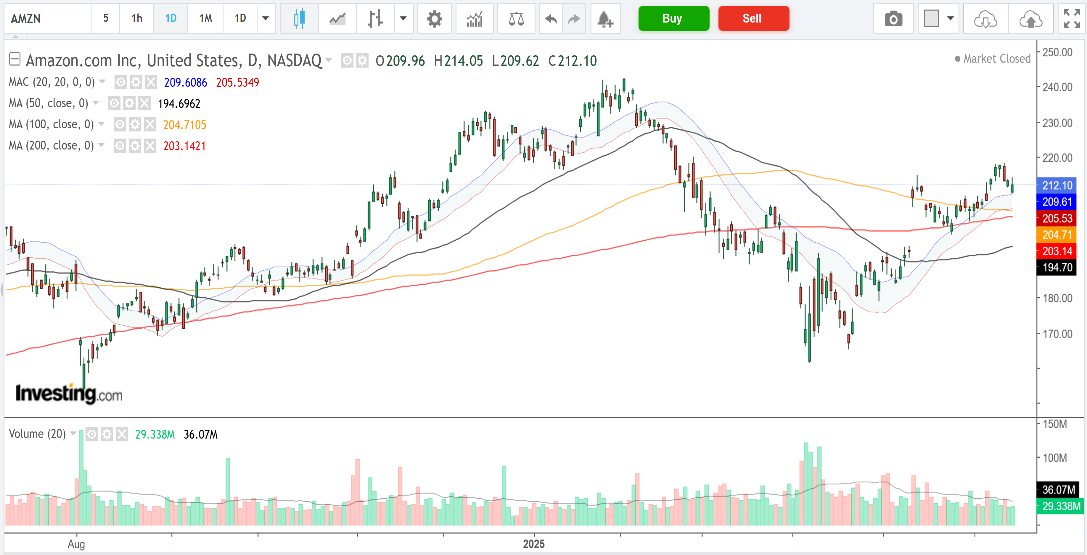The height and width of the screenshot is (555, 1087).
Task: Enter fullscreen chart mode
Action: coord(1071,19)
